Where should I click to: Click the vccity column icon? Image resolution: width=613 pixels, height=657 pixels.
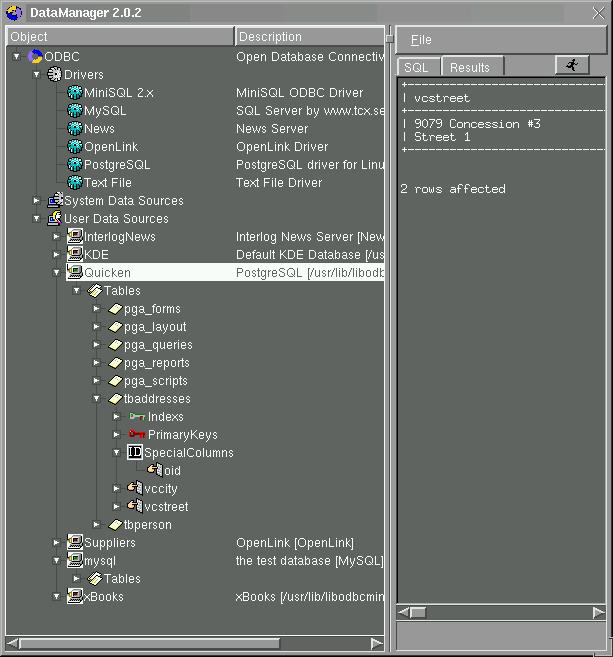135,488
